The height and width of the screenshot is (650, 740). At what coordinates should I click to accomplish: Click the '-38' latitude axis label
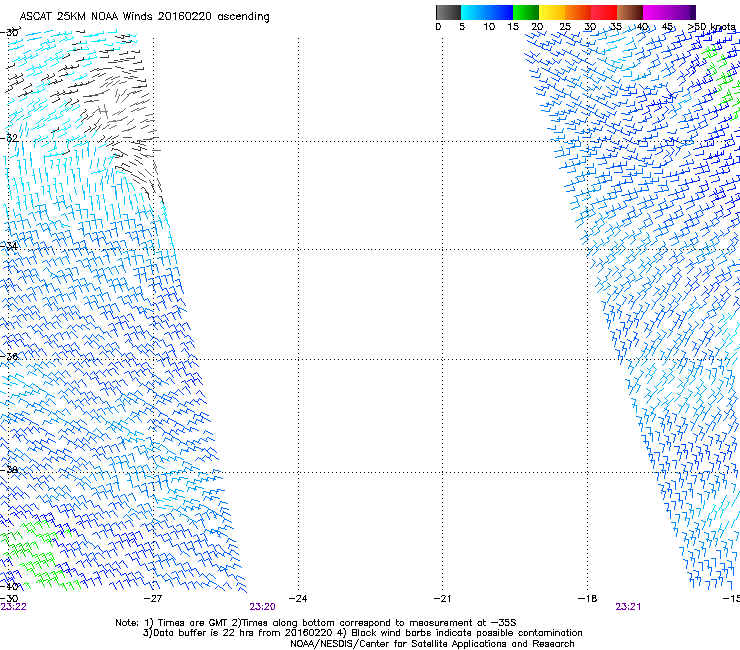9,470
